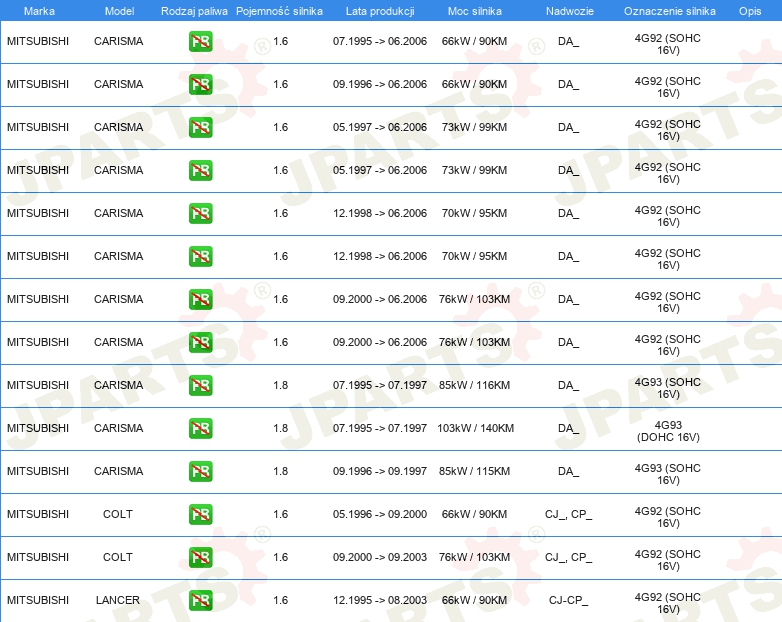
Task: Select the date range 07.1995 -> 06.2006
Action: (380, 41)
